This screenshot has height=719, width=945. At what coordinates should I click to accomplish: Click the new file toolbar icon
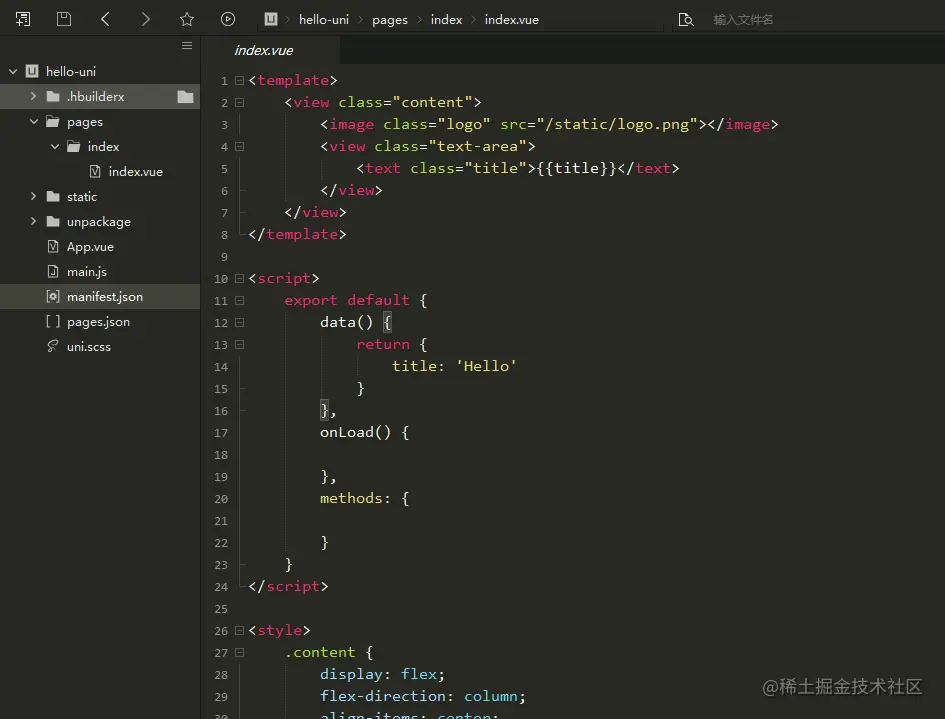23,19
